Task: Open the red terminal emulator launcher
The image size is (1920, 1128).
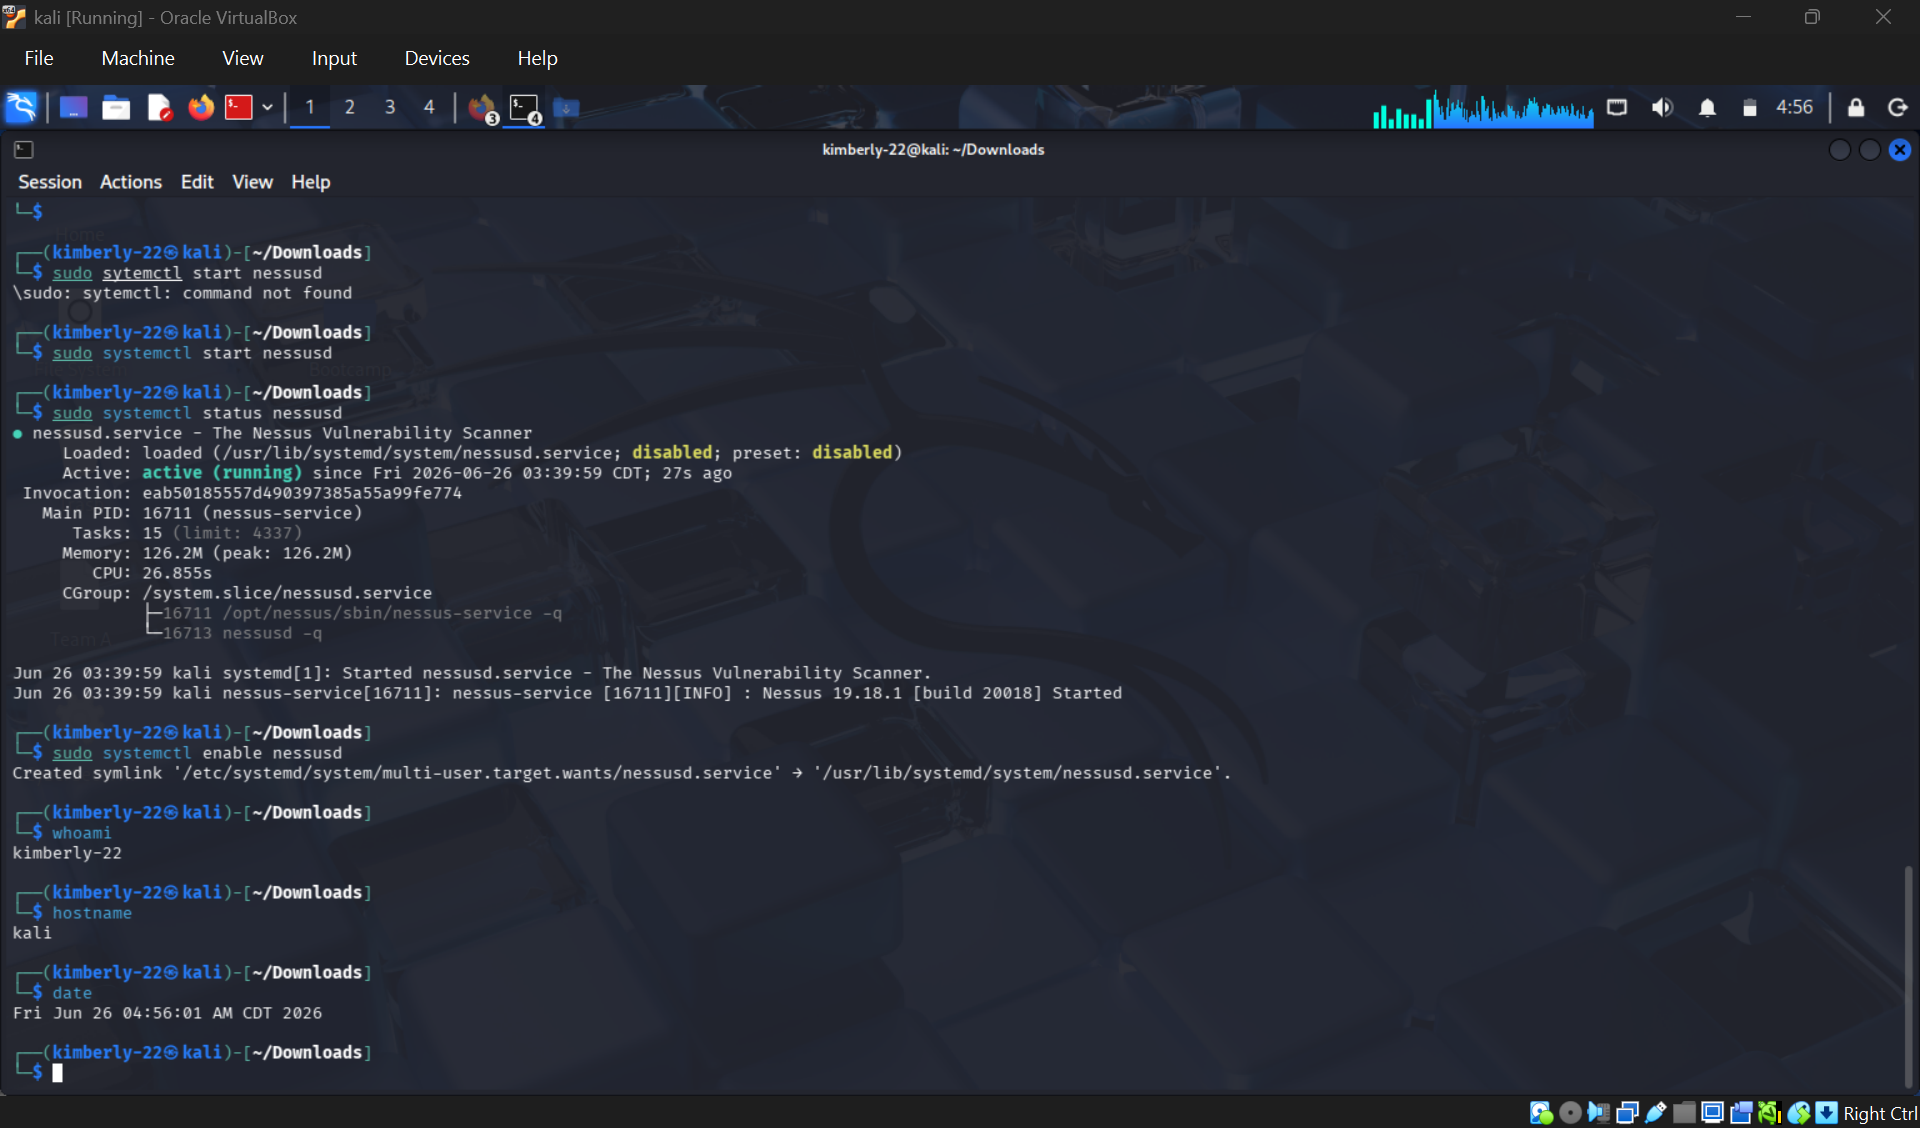Action: 238,107
